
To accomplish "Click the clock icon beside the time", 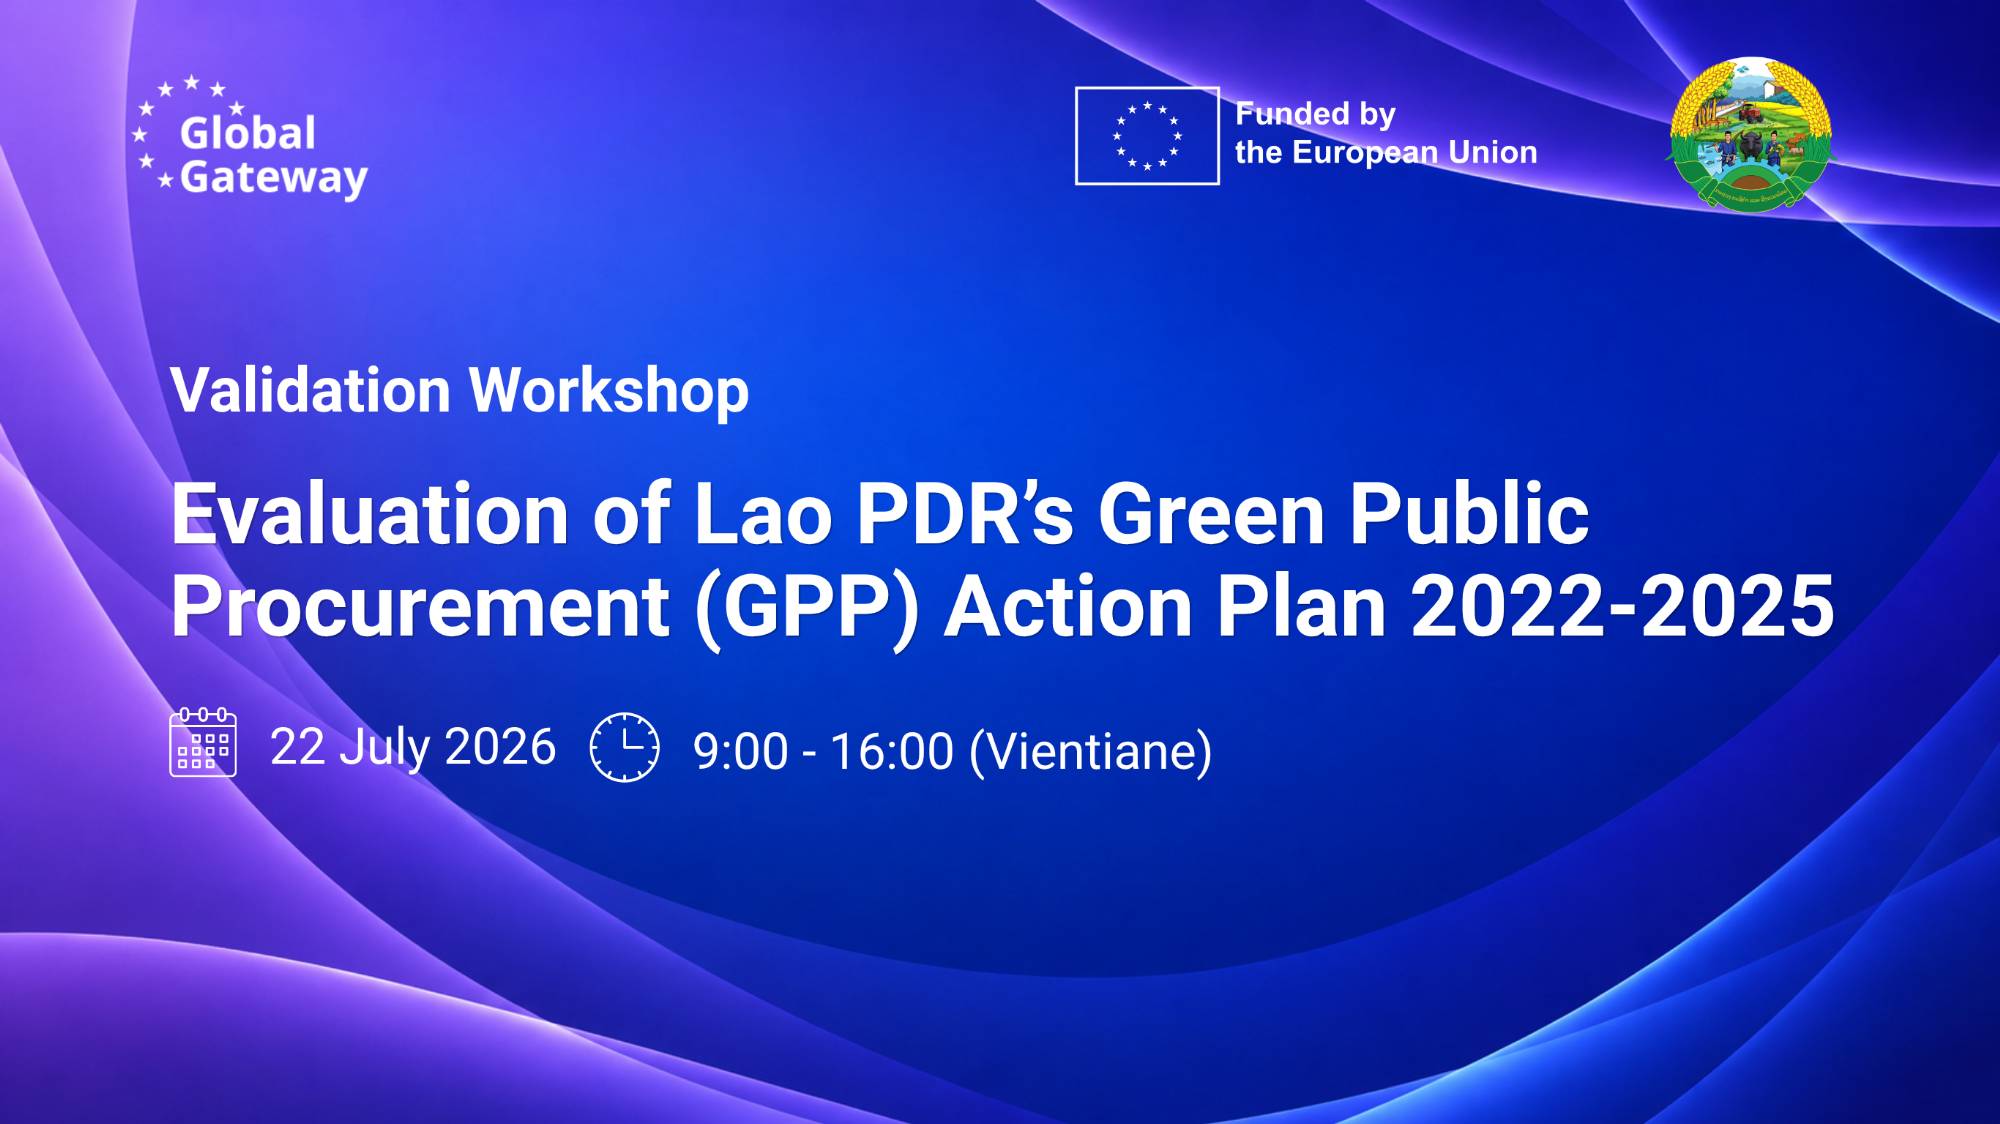I will click(625, 747).
